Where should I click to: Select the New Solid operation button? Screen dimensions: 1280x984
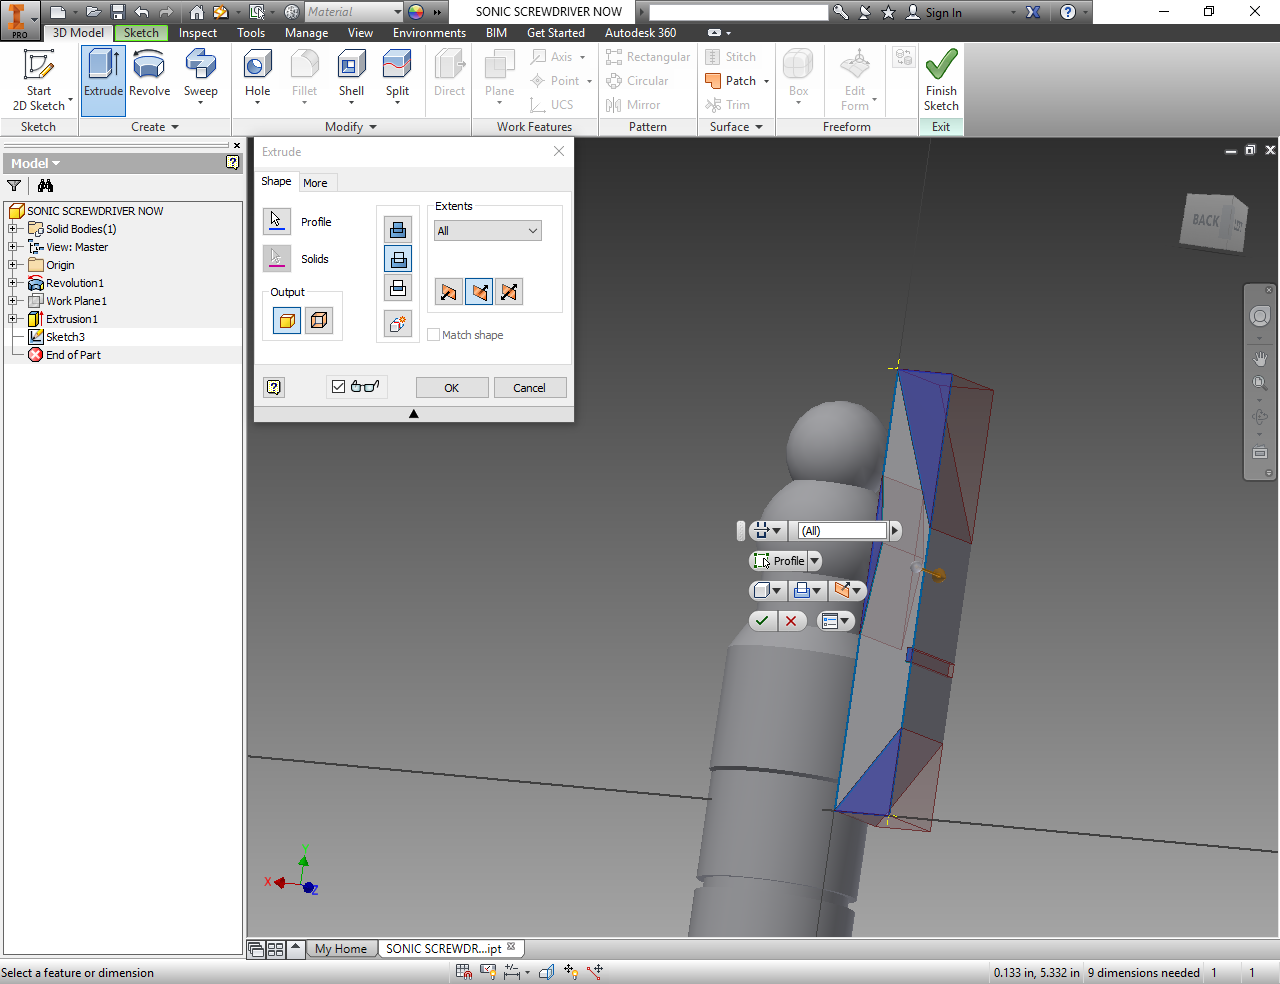click(x=398, y=323)
